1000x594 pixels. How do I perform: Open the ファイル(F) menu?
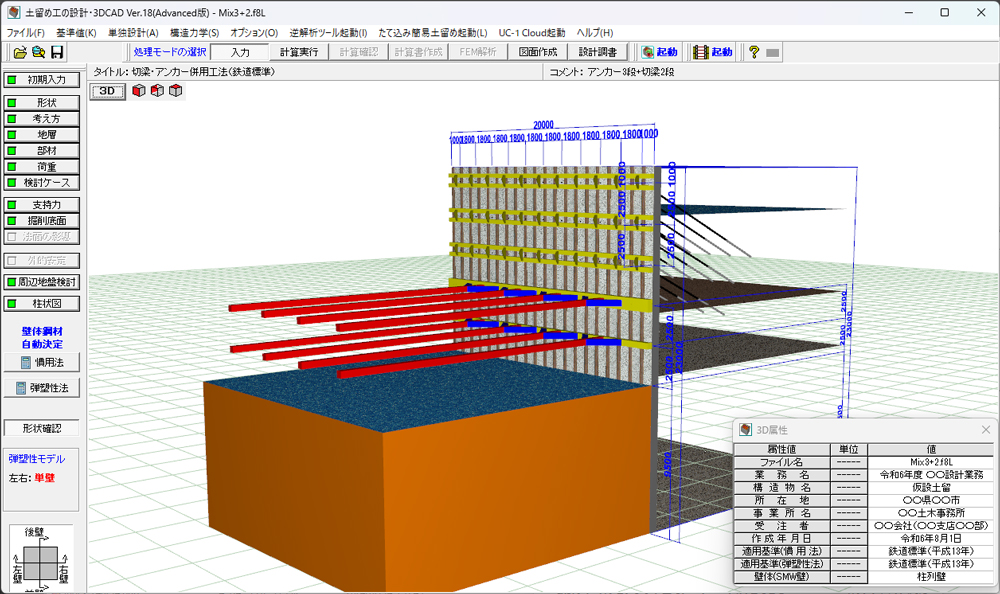coord(27,33)
